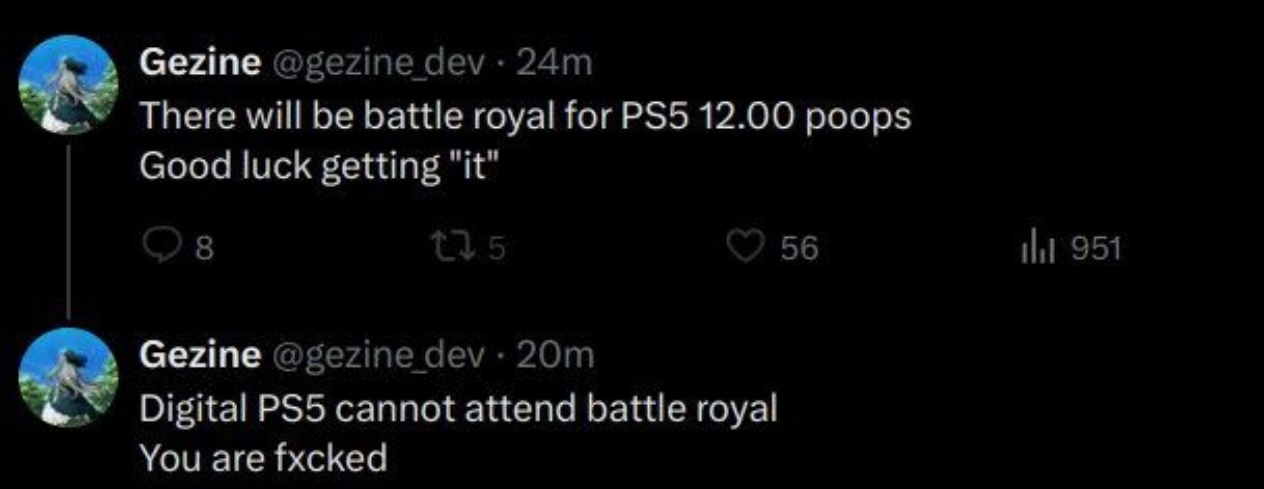Open the tweet about battle royal for PS5 12.00
This screenshot has height=489, width=1264.
coord(525,116)
